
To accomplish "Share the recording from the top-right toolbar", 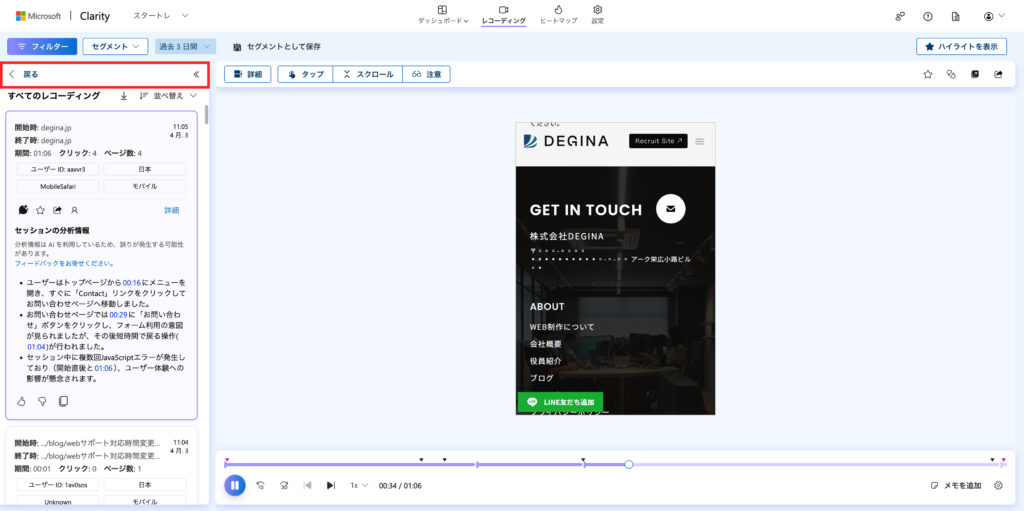I will (998, 74).
